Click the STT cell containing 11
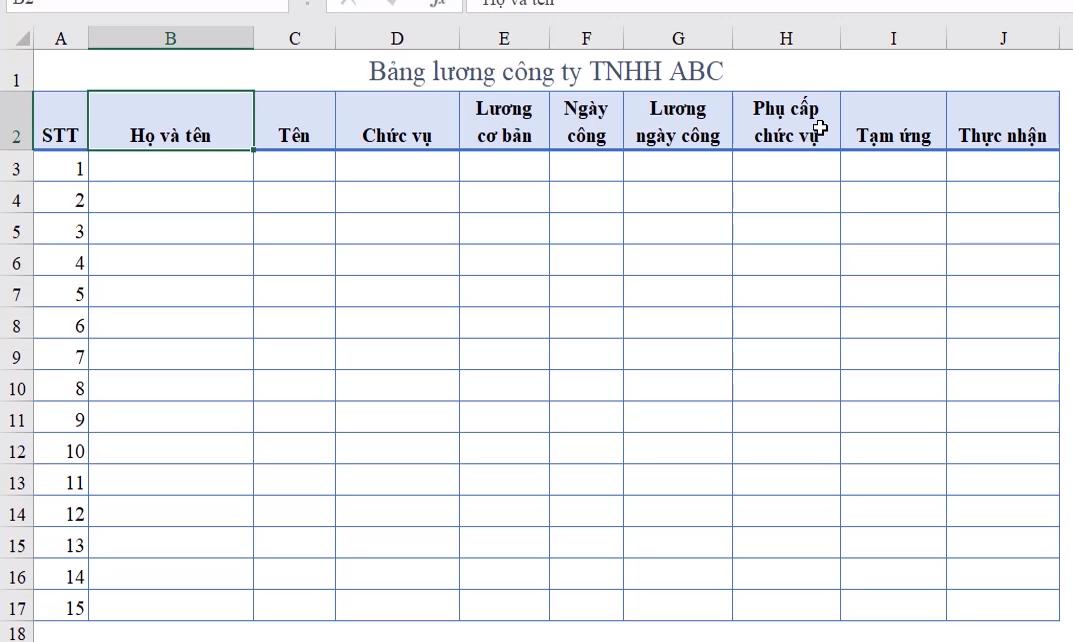Screen dimensions: 1073x642 (61, 480)
